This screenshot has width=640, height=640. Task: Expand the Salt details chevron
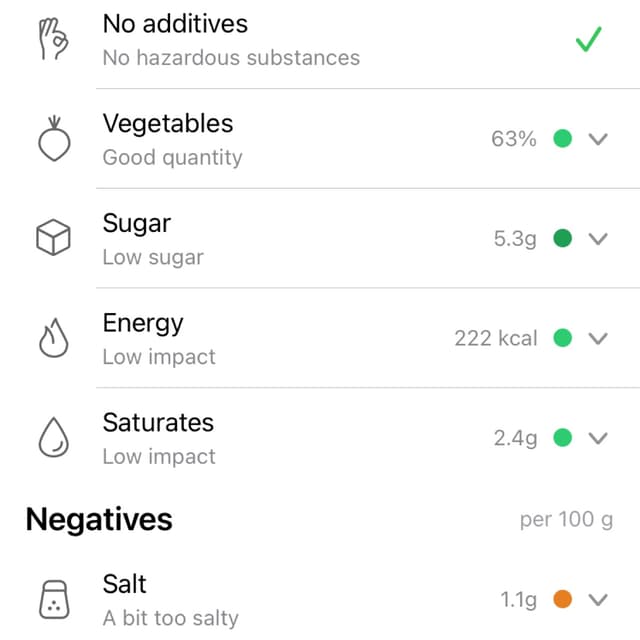click(x=598, y=600)
